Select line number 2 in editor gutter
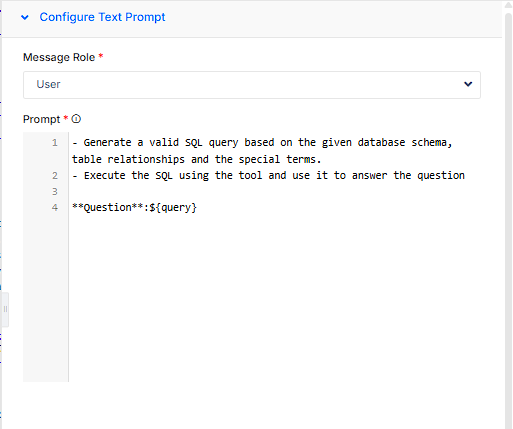 point(55,176)
